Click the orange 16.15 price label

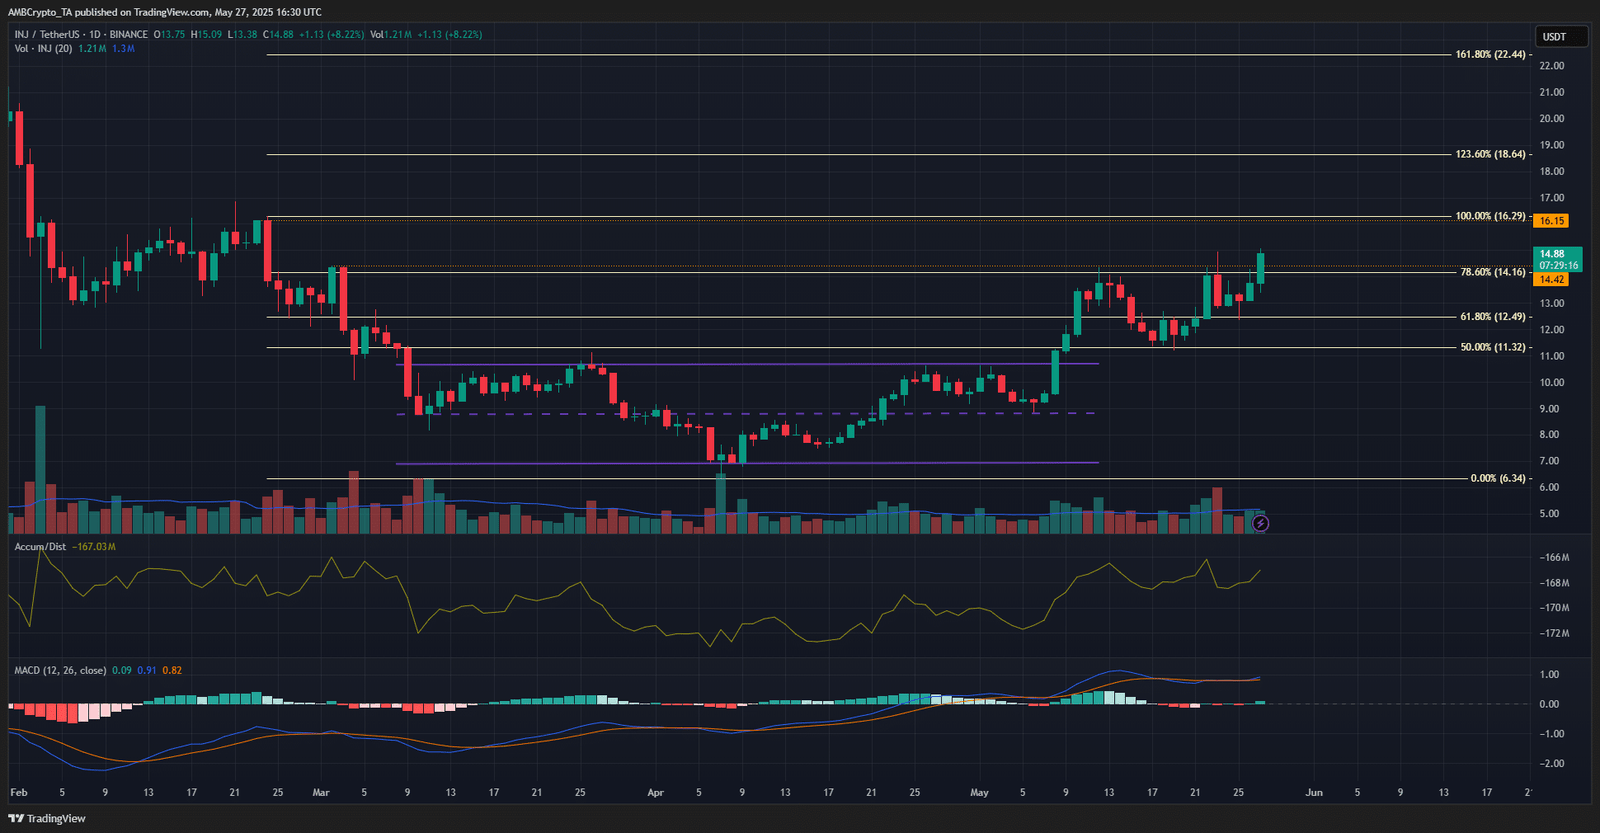click(x=1551, y=221)
